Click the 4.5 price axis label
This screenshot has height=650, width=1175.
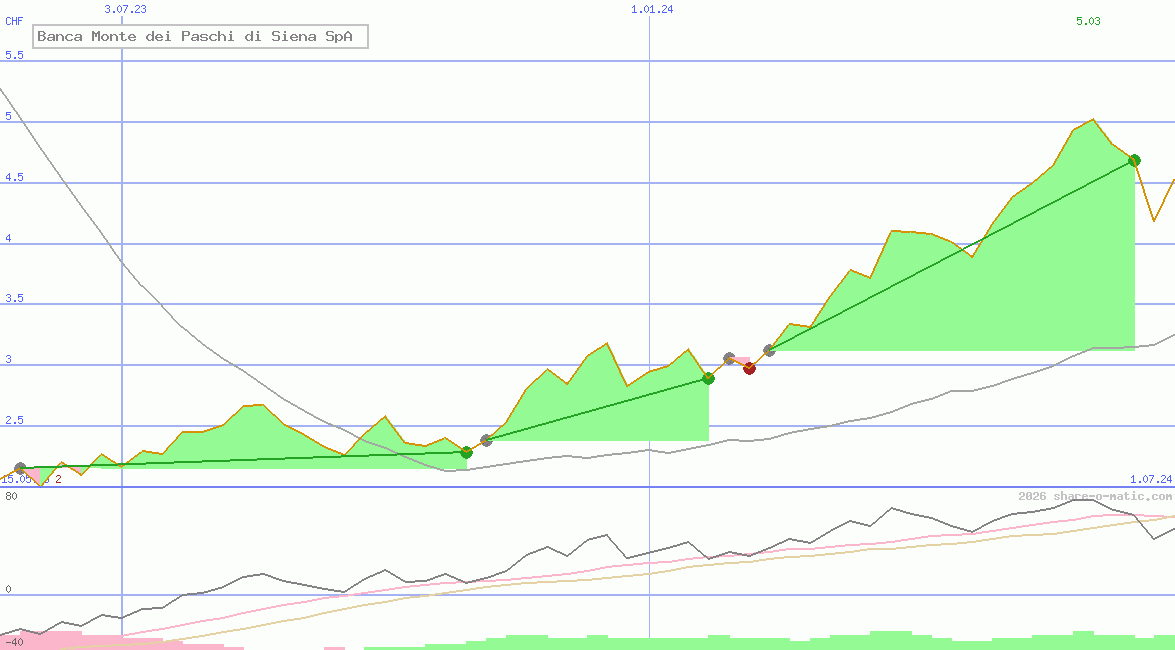click(14, 178)
